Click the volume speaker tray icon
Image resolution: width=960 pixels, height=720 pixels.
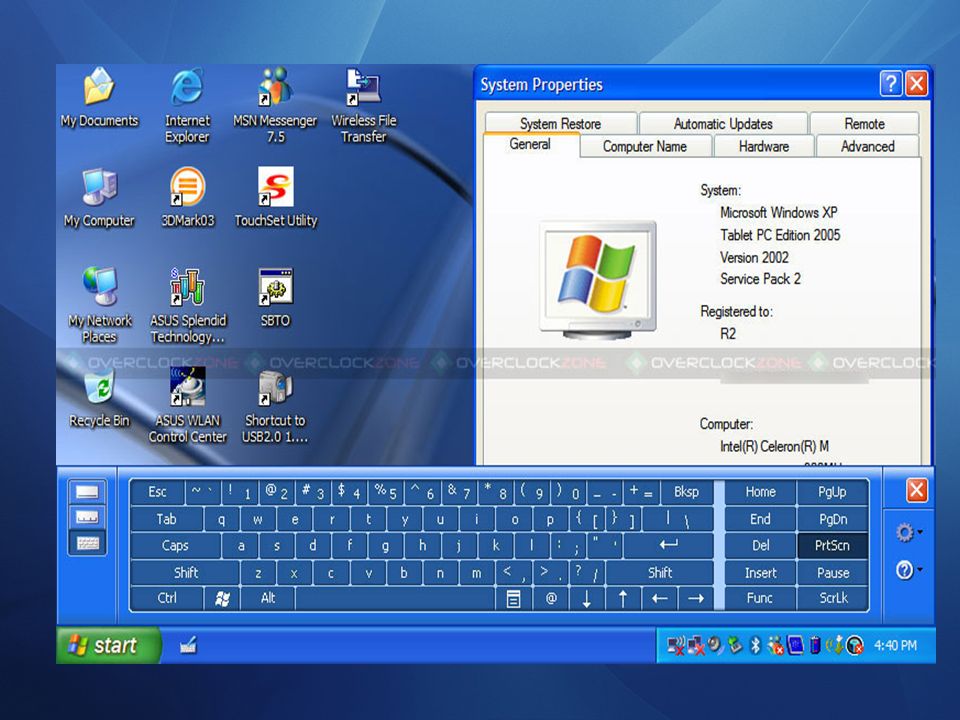[714, 645]
